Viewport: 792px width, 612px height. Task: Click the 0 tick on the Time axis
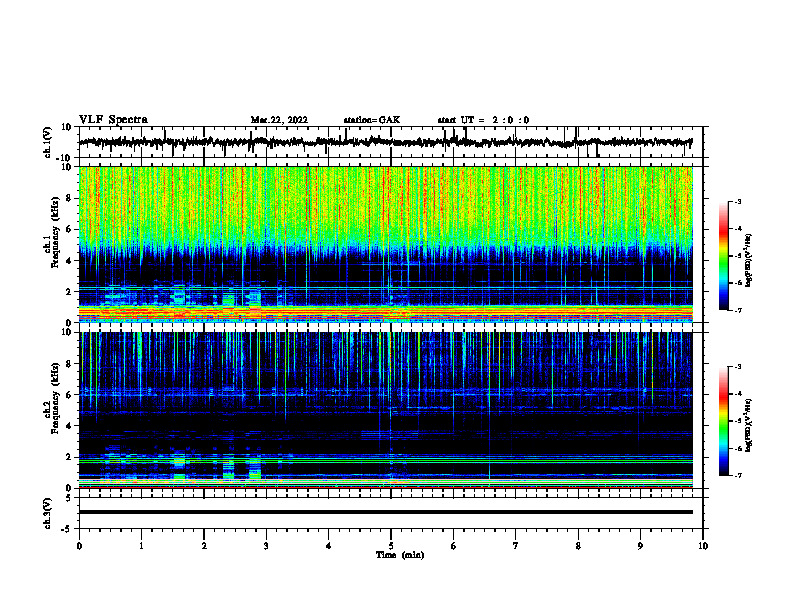pos(79,546)
